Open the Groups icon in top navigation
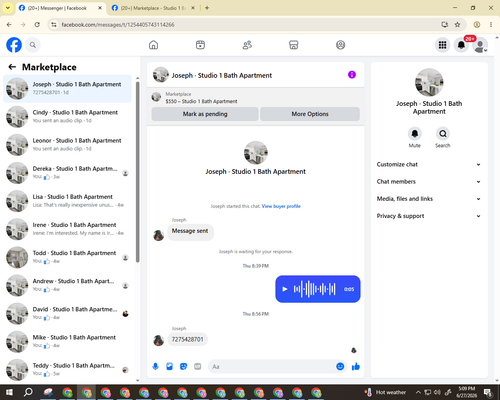Screen dimensions: 500x400 click(x=340, y=45)
